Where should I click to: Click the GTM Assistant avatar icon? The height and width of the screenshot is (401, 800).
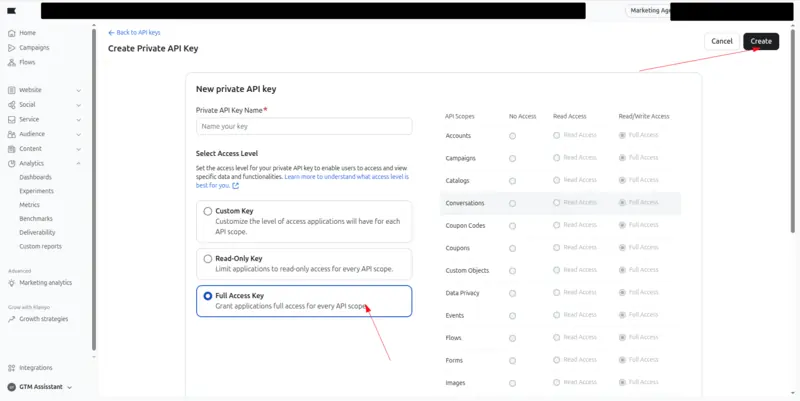click(x=12, y=387)
